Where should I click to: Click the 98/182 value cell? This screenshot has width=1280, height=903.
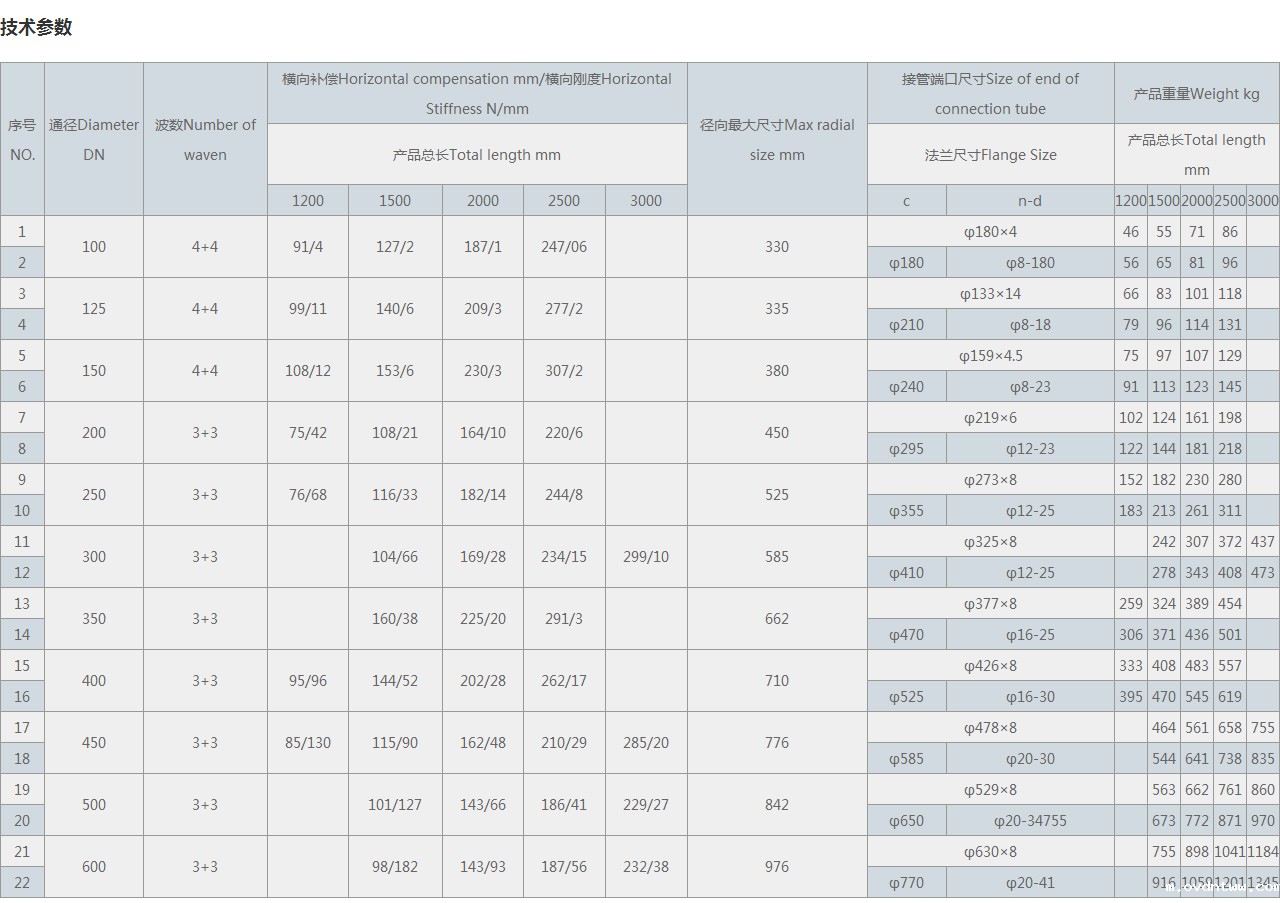click(395, 867)
